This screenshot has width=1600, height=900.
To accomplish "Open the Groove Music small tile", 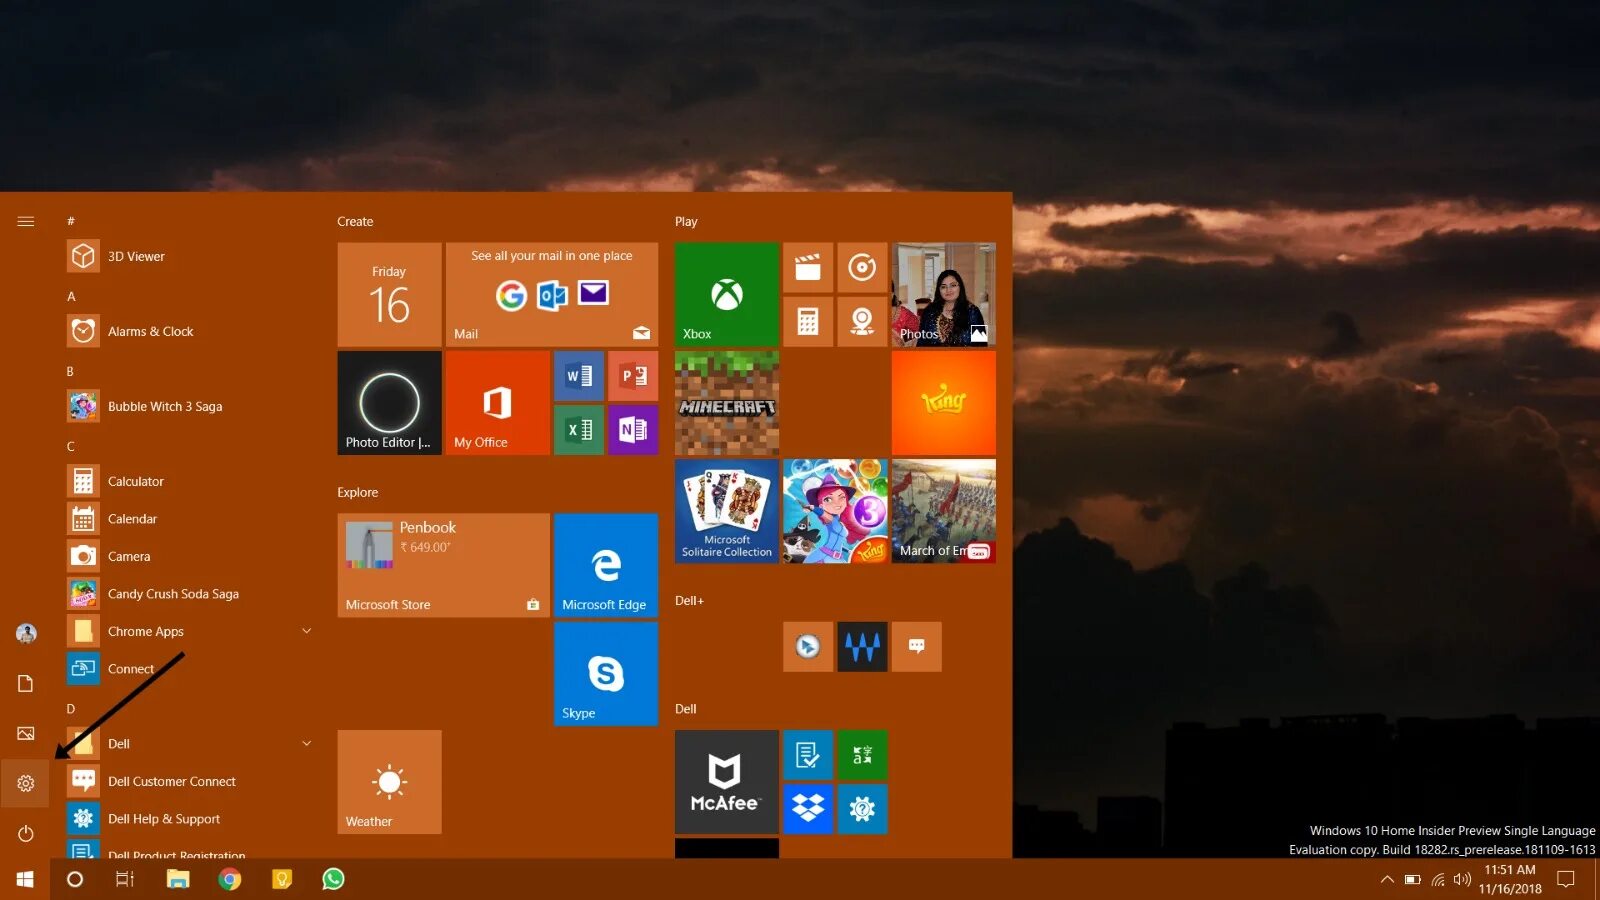I will click(x=862, y=268).
